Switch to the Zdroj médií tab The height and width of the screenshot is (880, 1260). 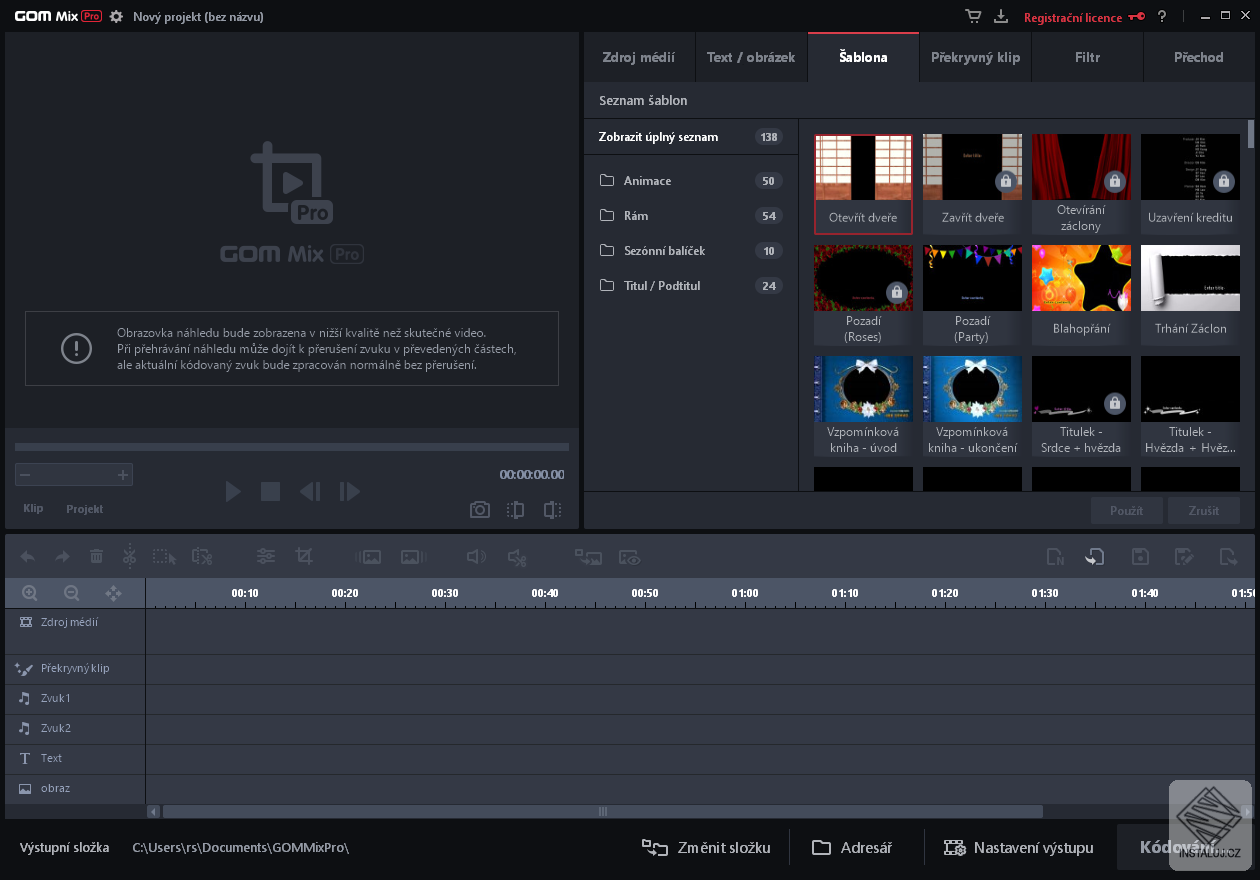(639, 57)
